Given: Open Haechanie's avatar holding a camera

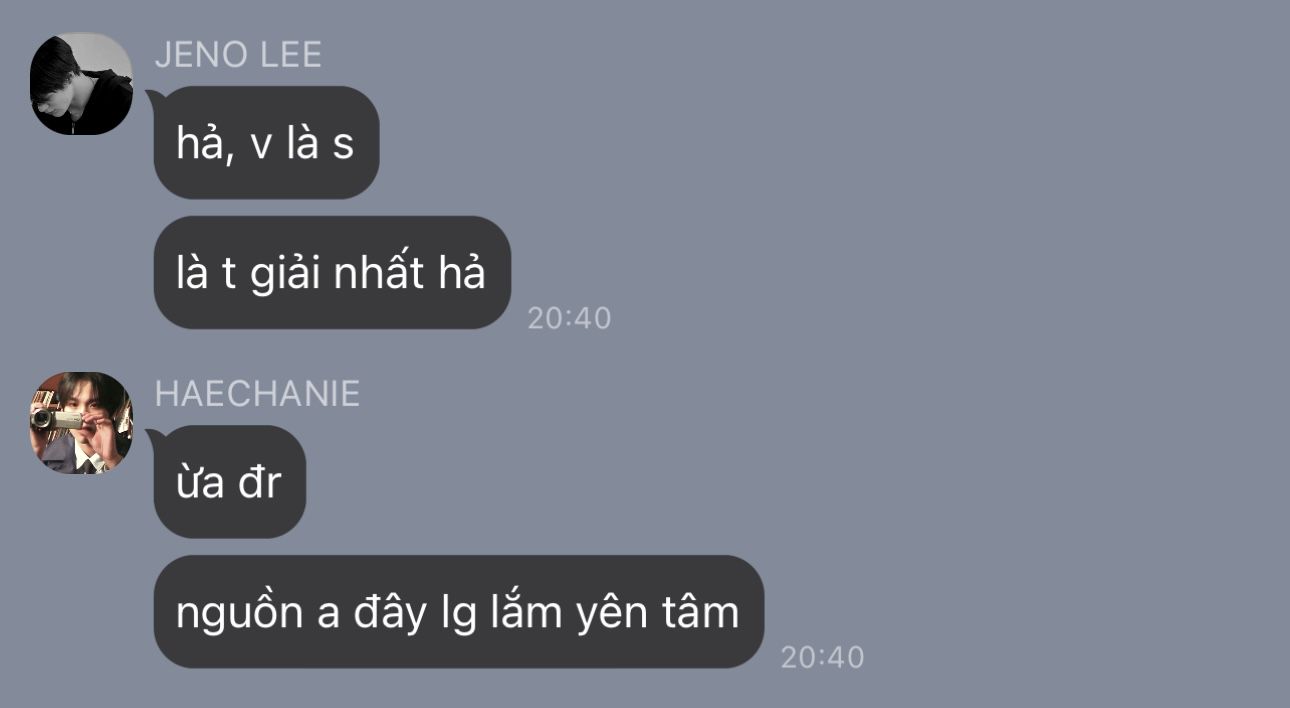Looking at the screenshot, I should pos(81,423).
